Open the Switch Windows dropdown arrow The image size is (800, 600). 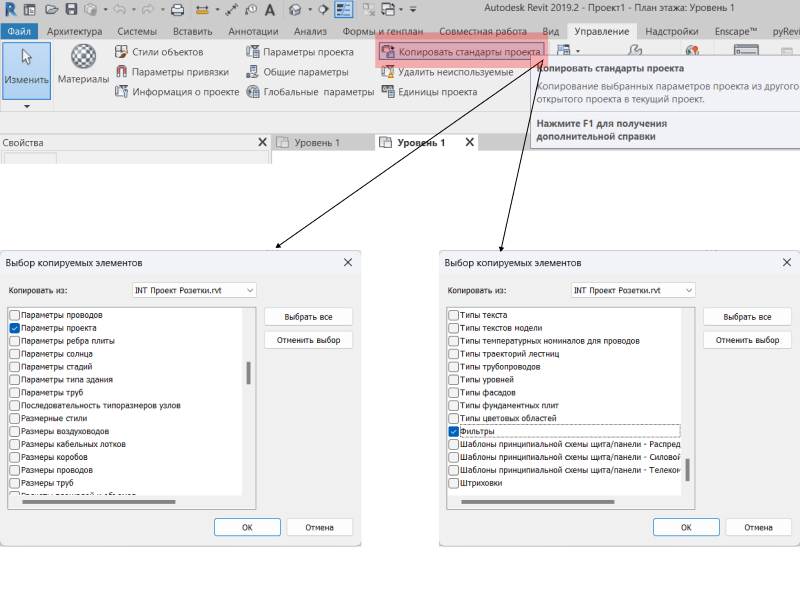coord(401,9)
